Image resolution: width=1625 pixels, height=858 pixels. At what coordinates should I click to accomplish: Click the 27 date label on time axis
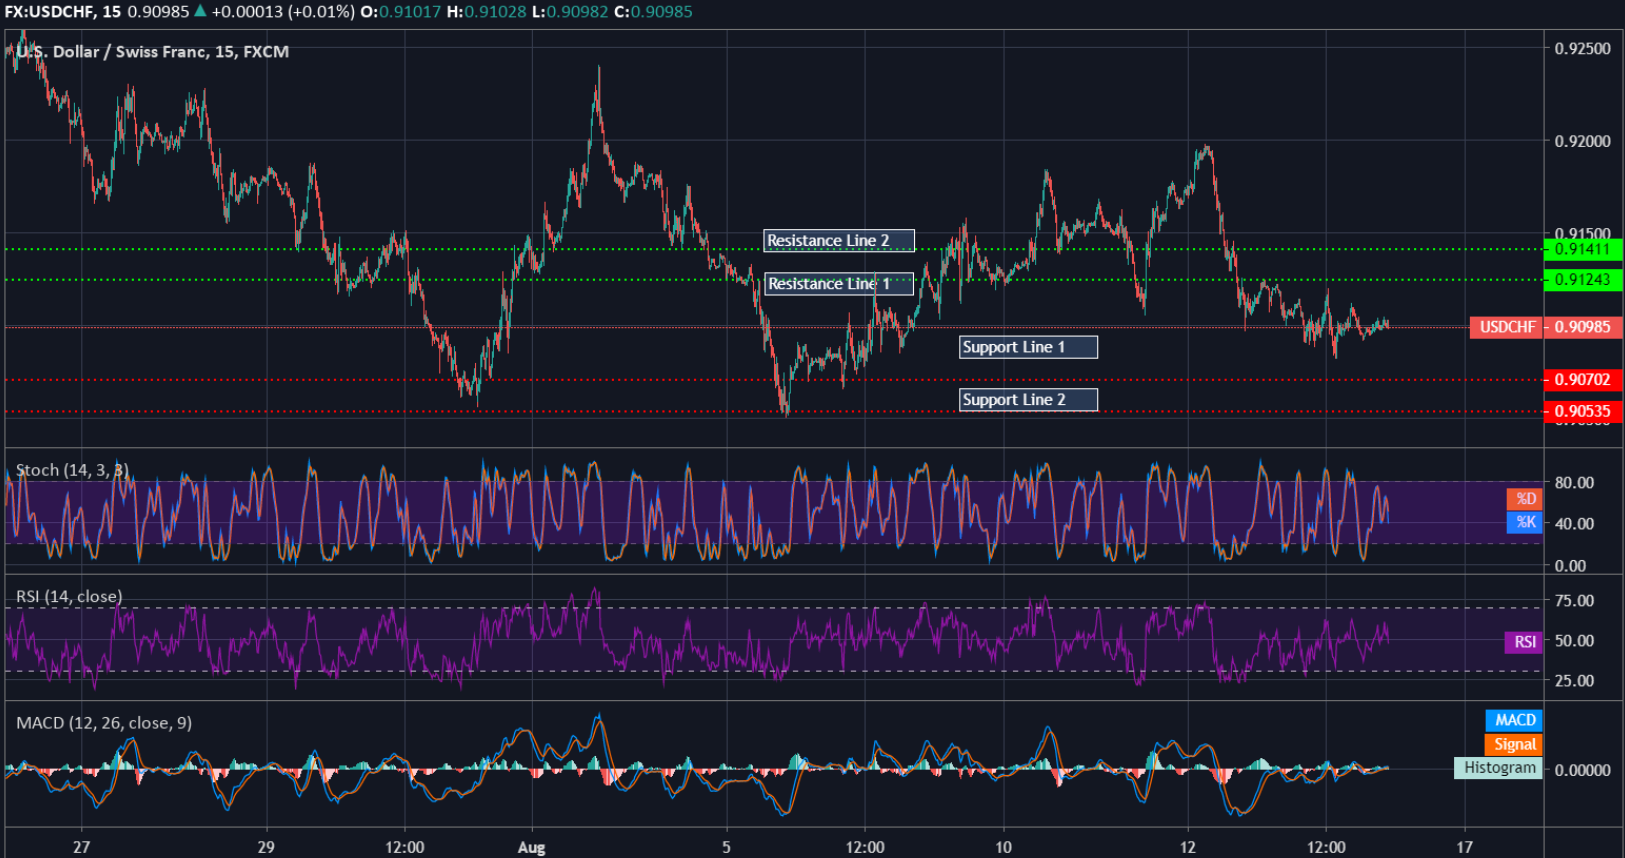[82, 847]
